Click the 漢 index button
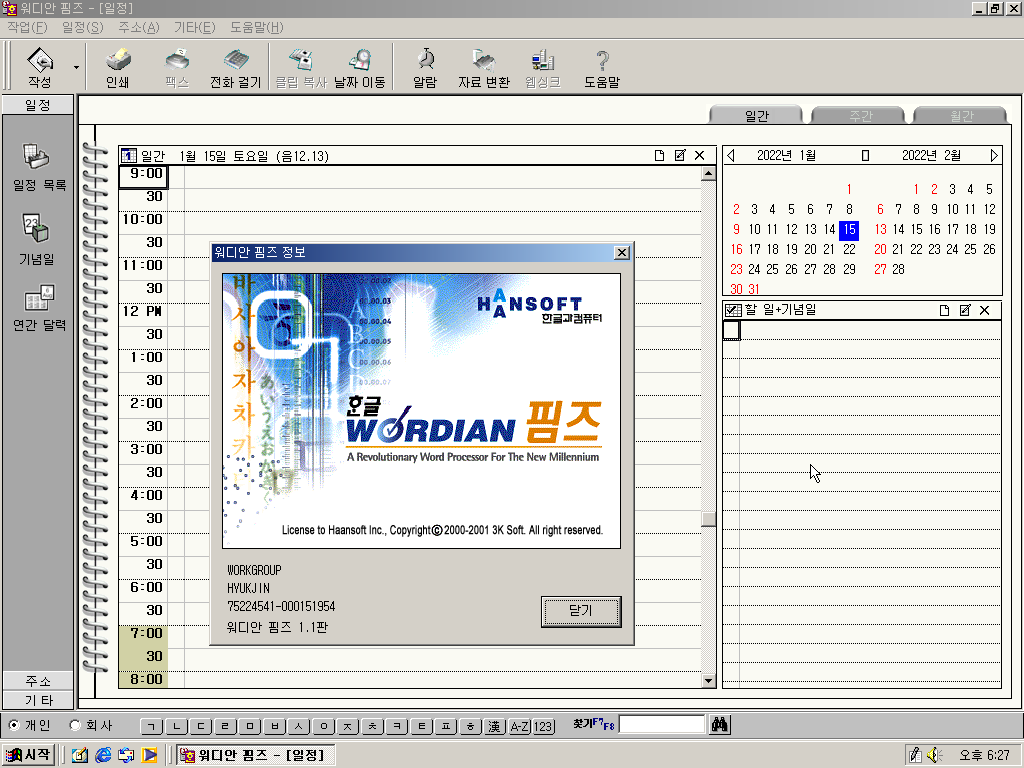The height and width of the screenshot is (768, 1024). tap(494, 726)
